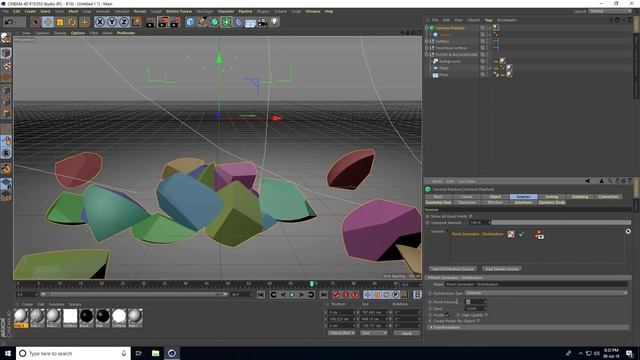Open the Render Settings icon

tap(176, 22)
